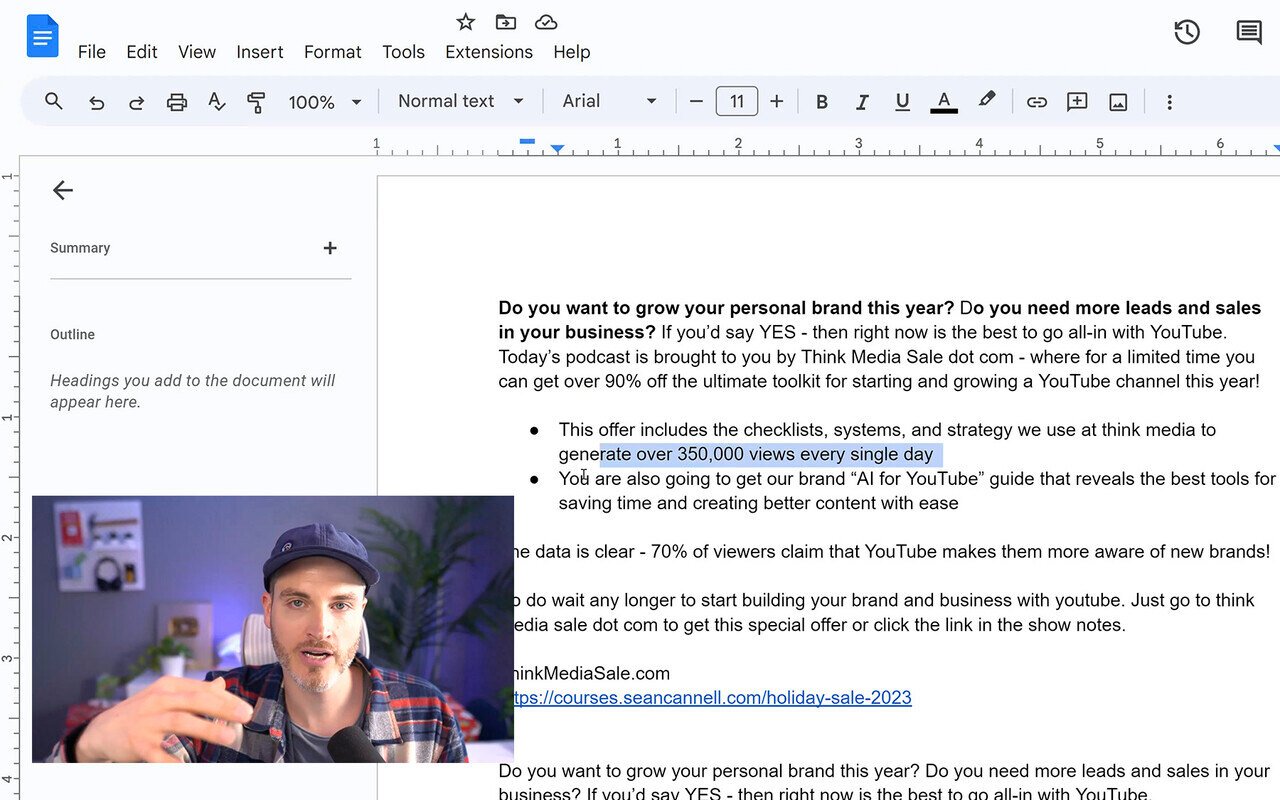This screenshot has height=800, width=1280.
Task: Open the zoom 100% dropdown
Action: tap(325, 102)
